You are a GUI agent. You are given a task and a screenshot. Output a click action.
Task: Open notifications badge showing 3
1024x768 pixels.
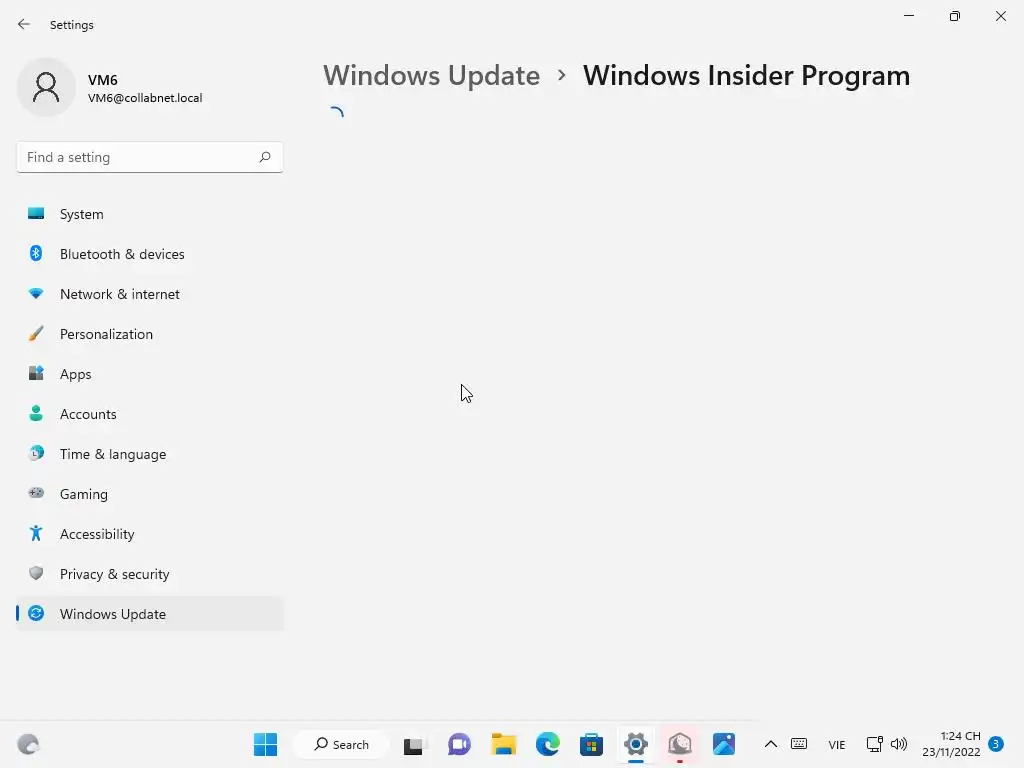click(x=996, y=744)
